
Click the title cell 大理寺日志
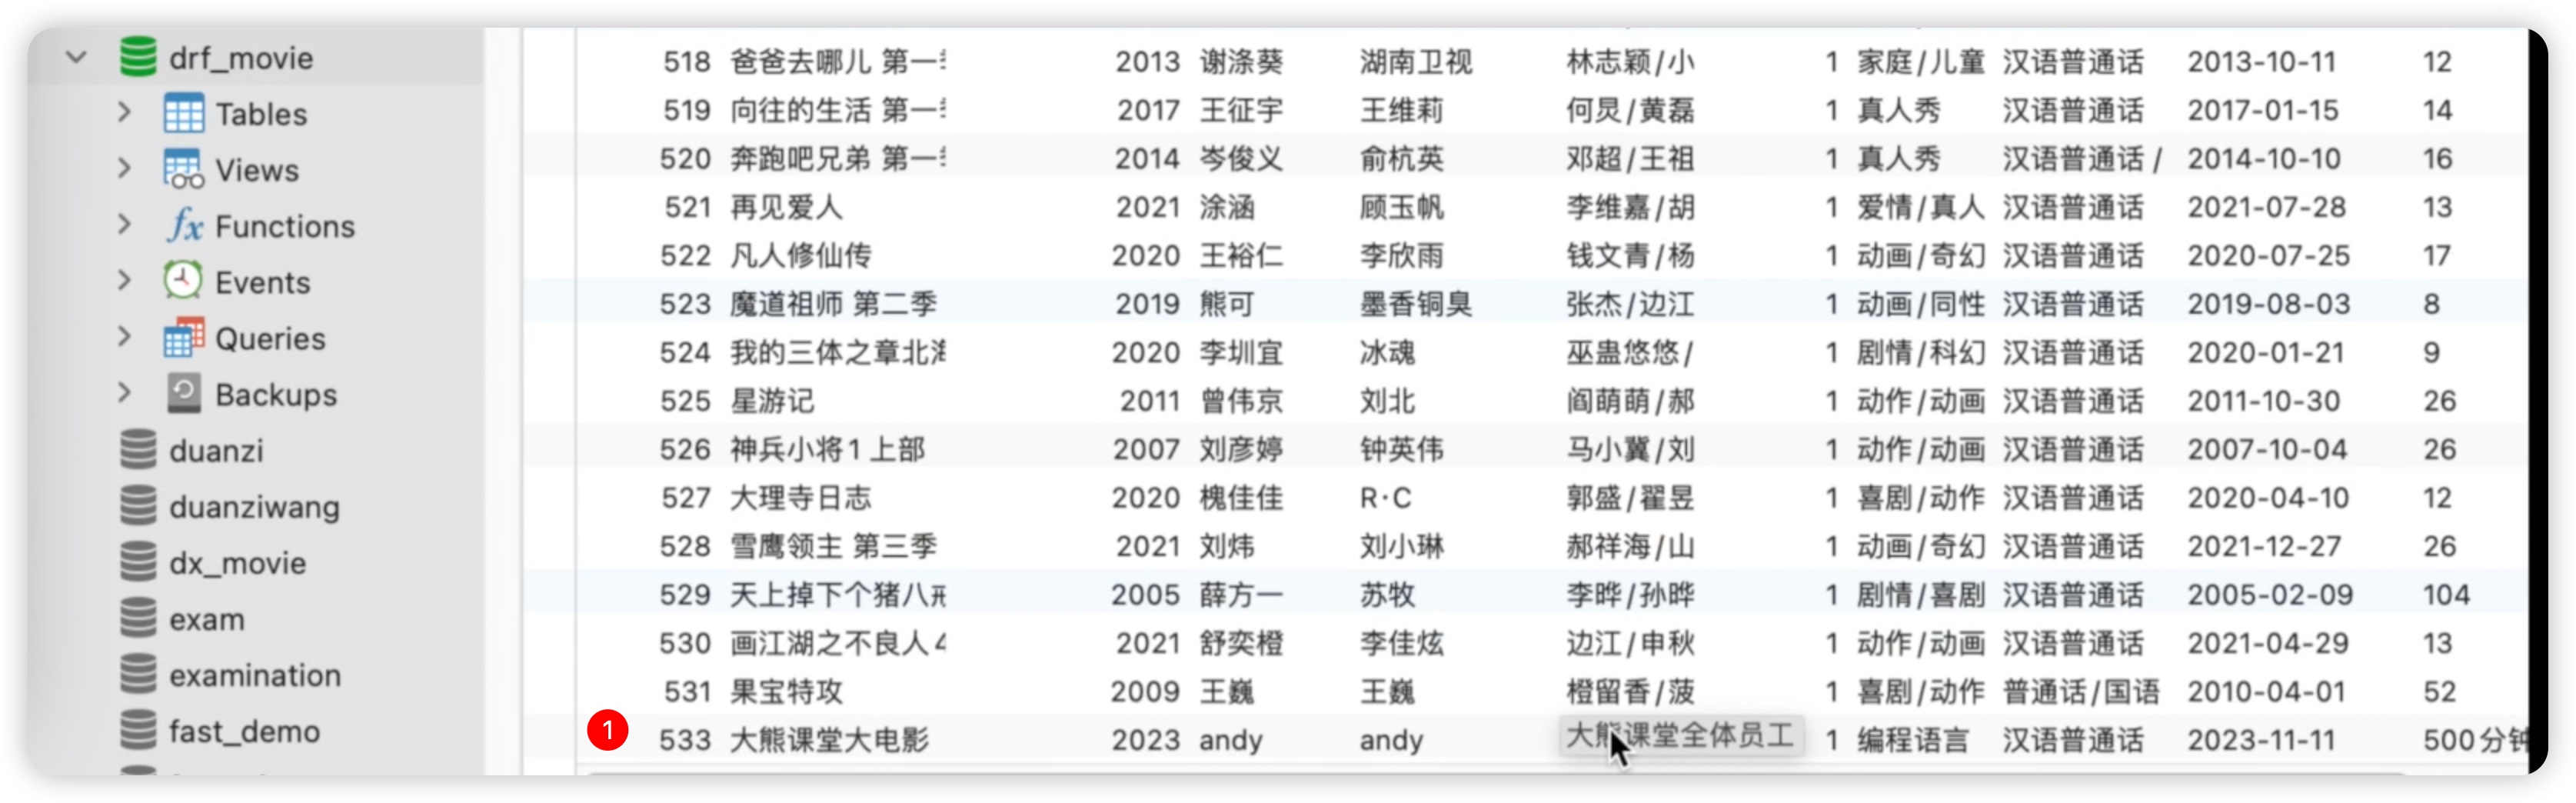[800, 497]
